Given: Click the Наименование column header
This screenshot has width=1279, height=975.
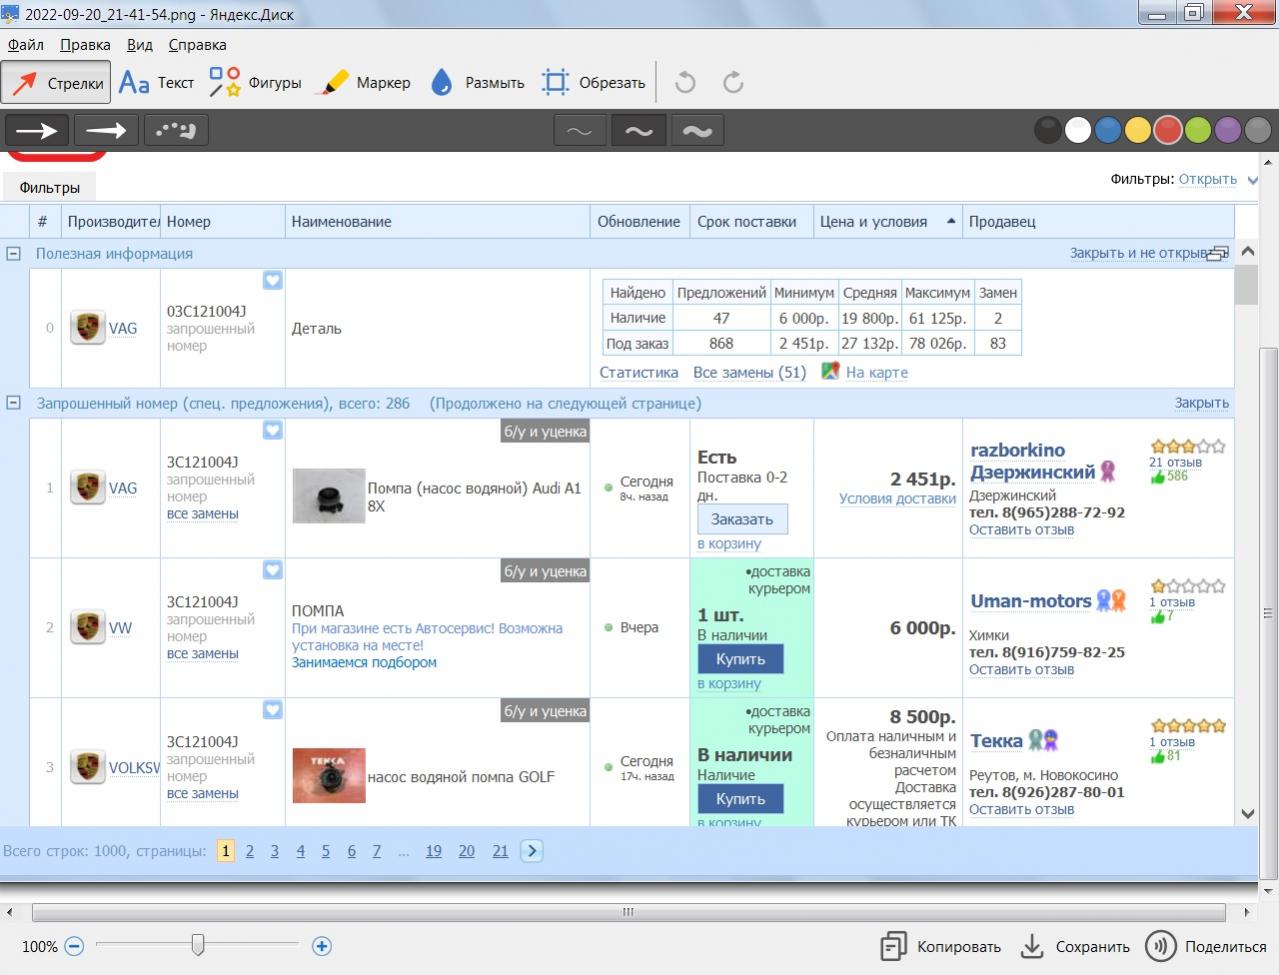Looking at the screenshot, I should [x=438, y=222].
